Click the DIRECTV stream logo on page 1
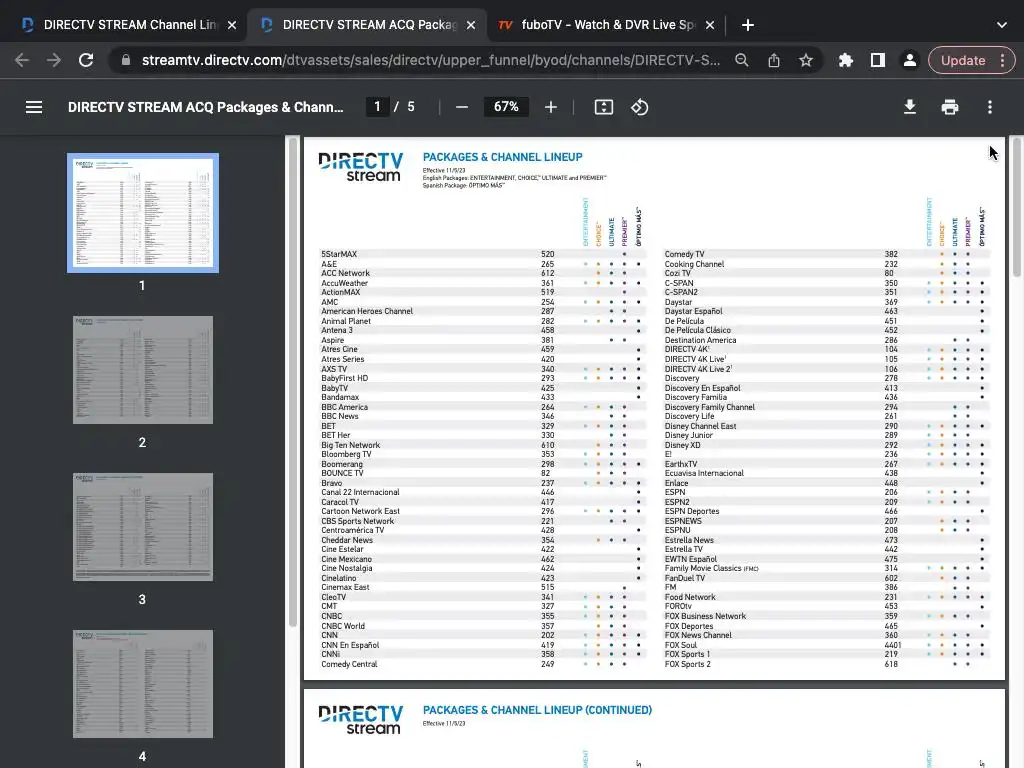 [x=360, y=167]
